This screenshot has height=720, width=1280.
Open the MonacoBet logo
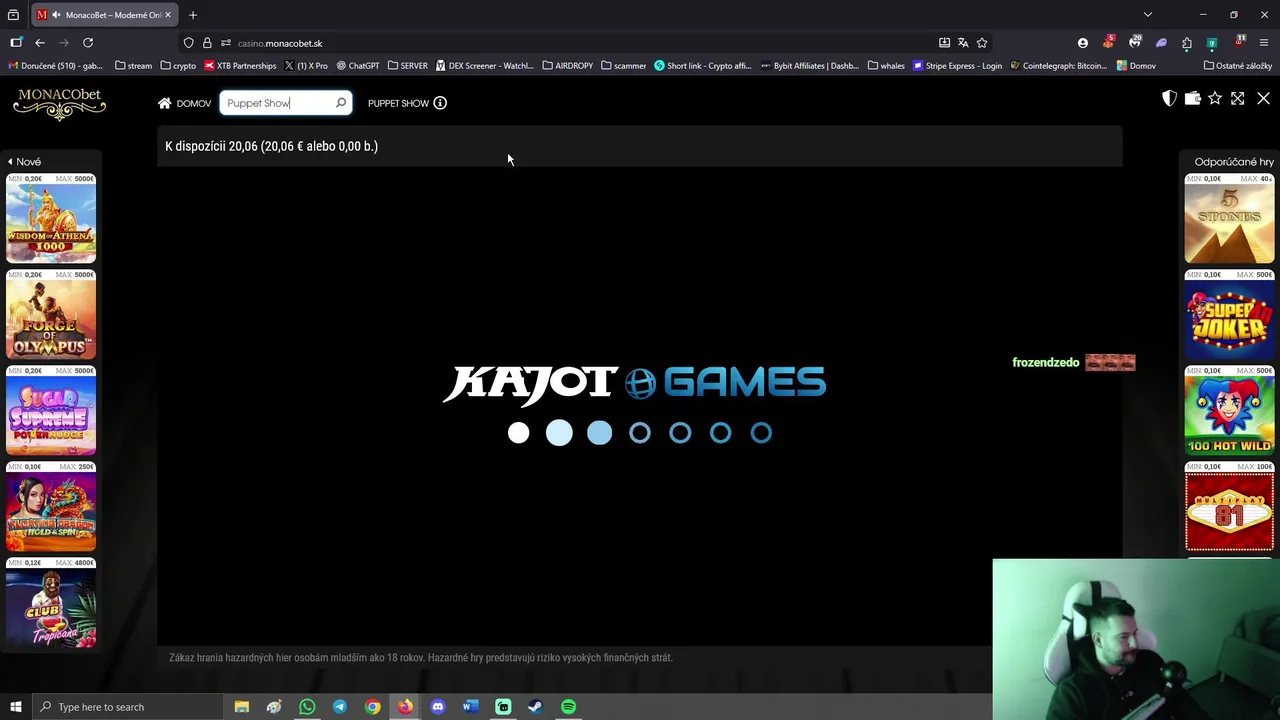(60, 104)
